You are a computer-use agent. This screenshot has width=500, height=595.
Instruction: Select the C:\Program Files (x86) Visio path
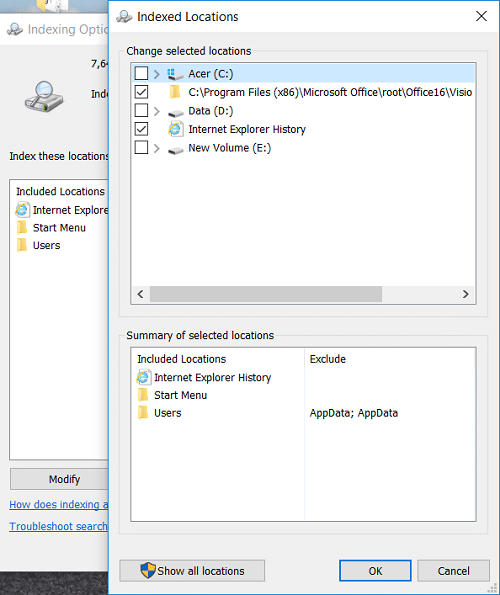(x=330, y=92)
